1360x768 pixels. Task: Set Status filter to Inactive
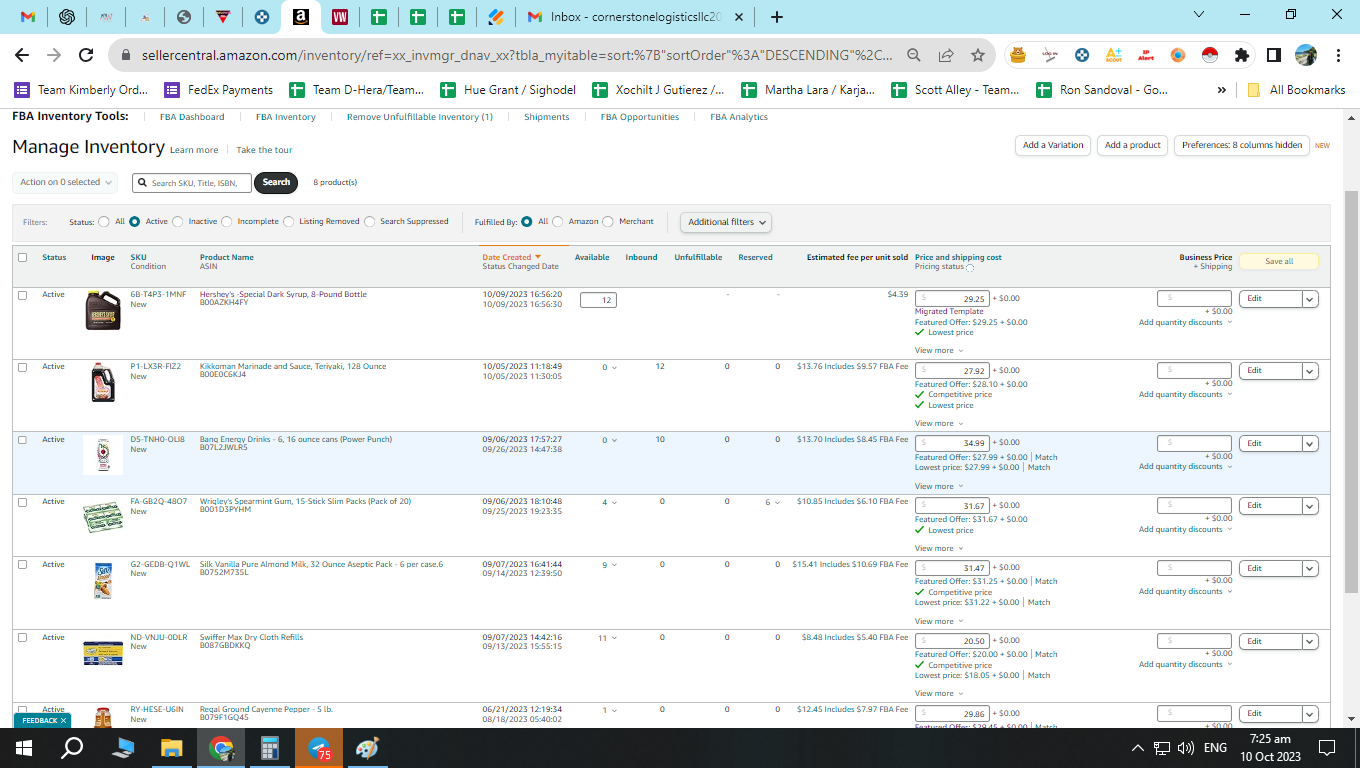pos(178,222)
